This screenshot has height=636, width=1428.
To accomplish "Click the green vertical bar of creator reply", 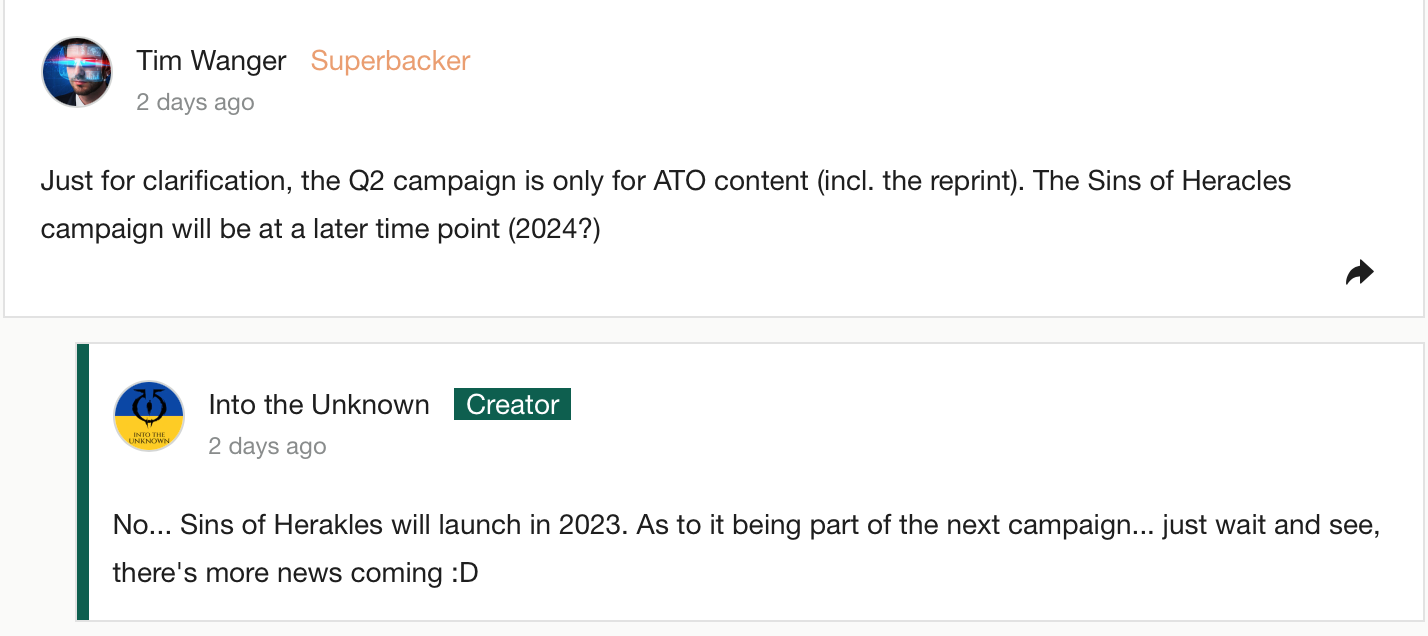I will click(x=83, y=482).
